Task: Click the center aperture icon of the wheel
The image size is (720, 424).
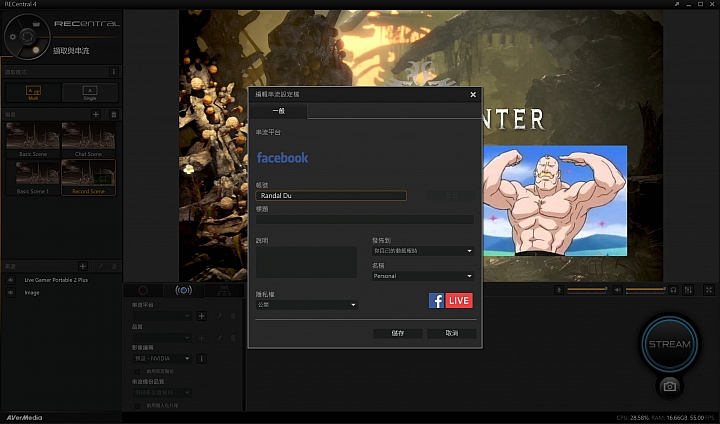Action: pyautogui.click(x=27, y=37)
